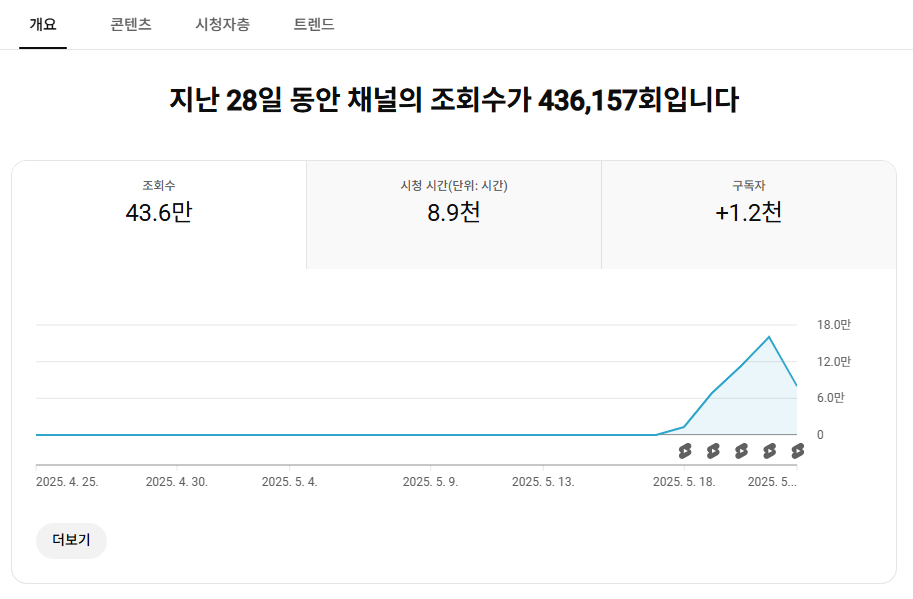Click the 12.0만 gridline label
Viewport: 913px width, 599px height.
point(833,361)
